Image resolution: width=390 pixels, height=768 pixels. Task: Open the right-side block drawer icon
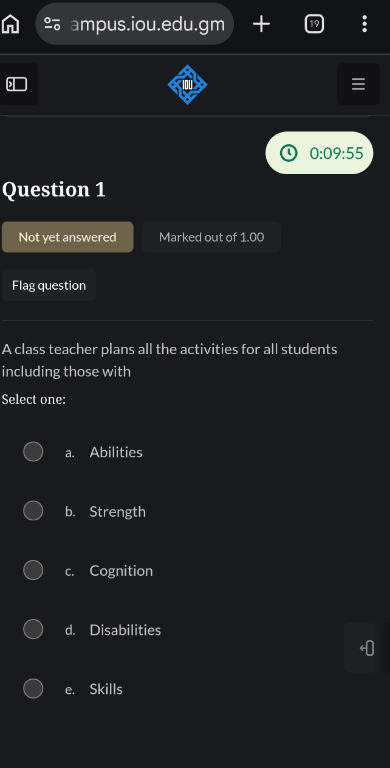[x=366, y=648]
